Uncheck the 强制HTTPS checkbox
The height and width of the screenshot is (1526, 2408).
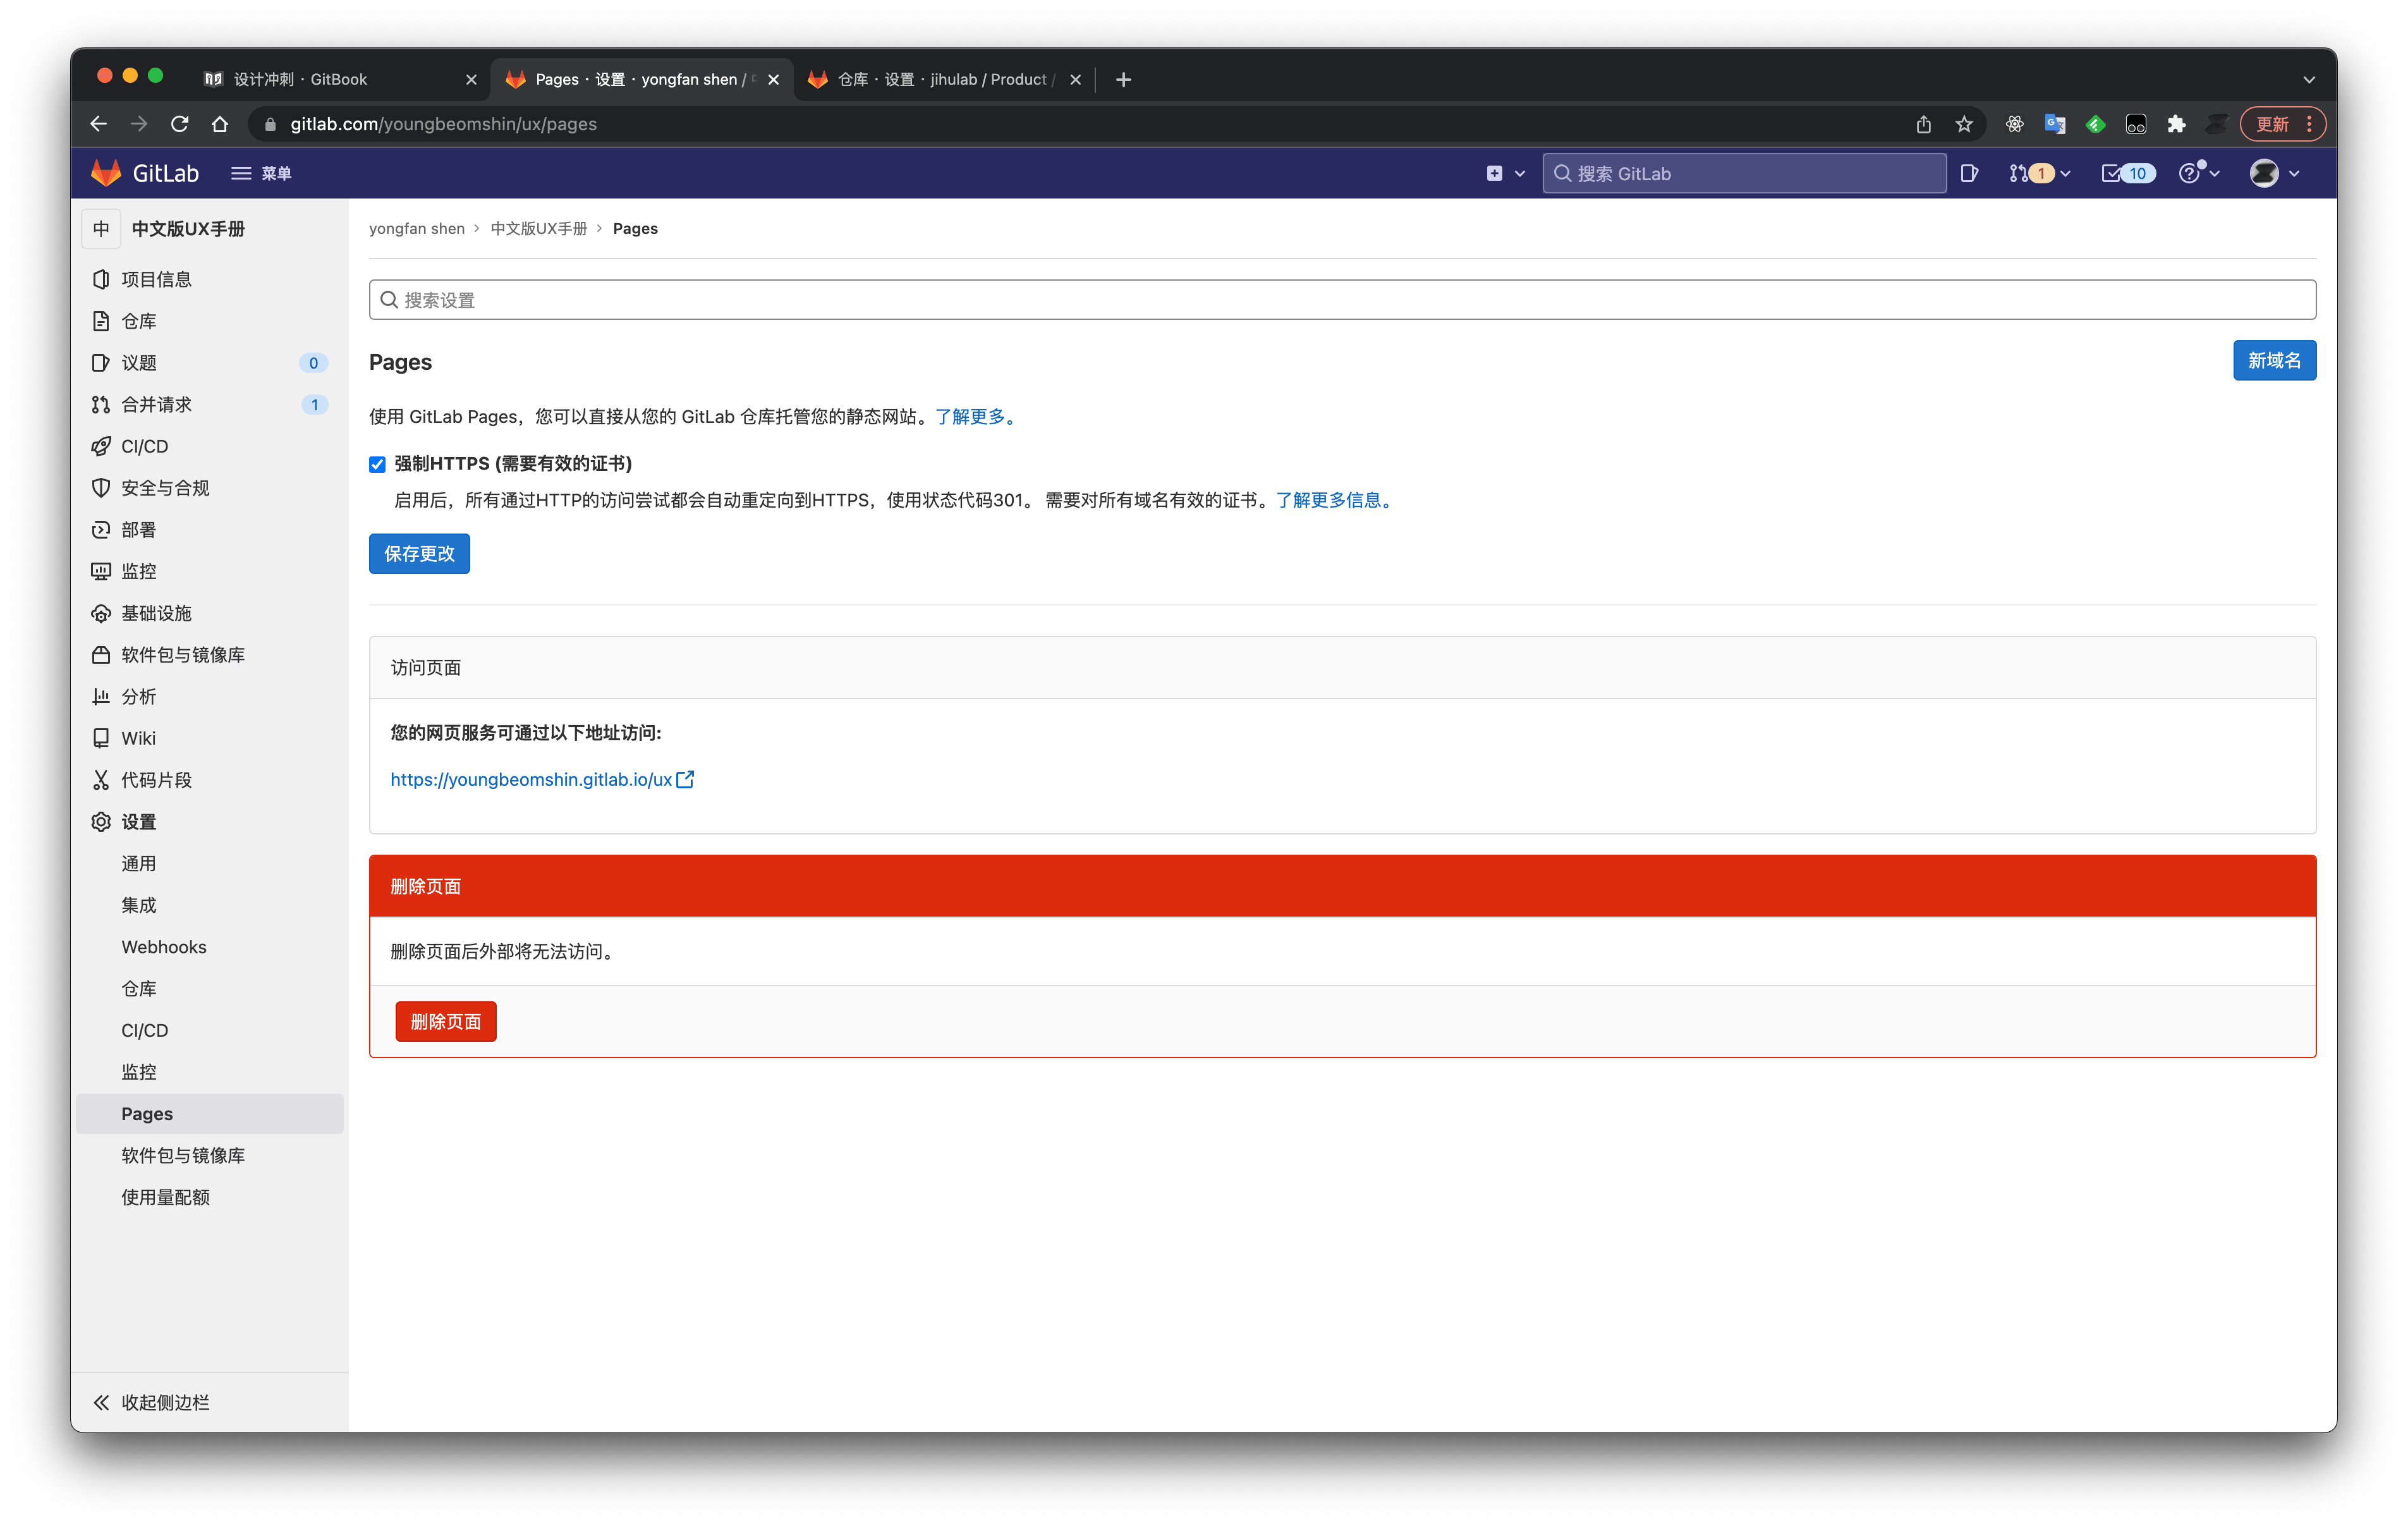pos(377,464)
